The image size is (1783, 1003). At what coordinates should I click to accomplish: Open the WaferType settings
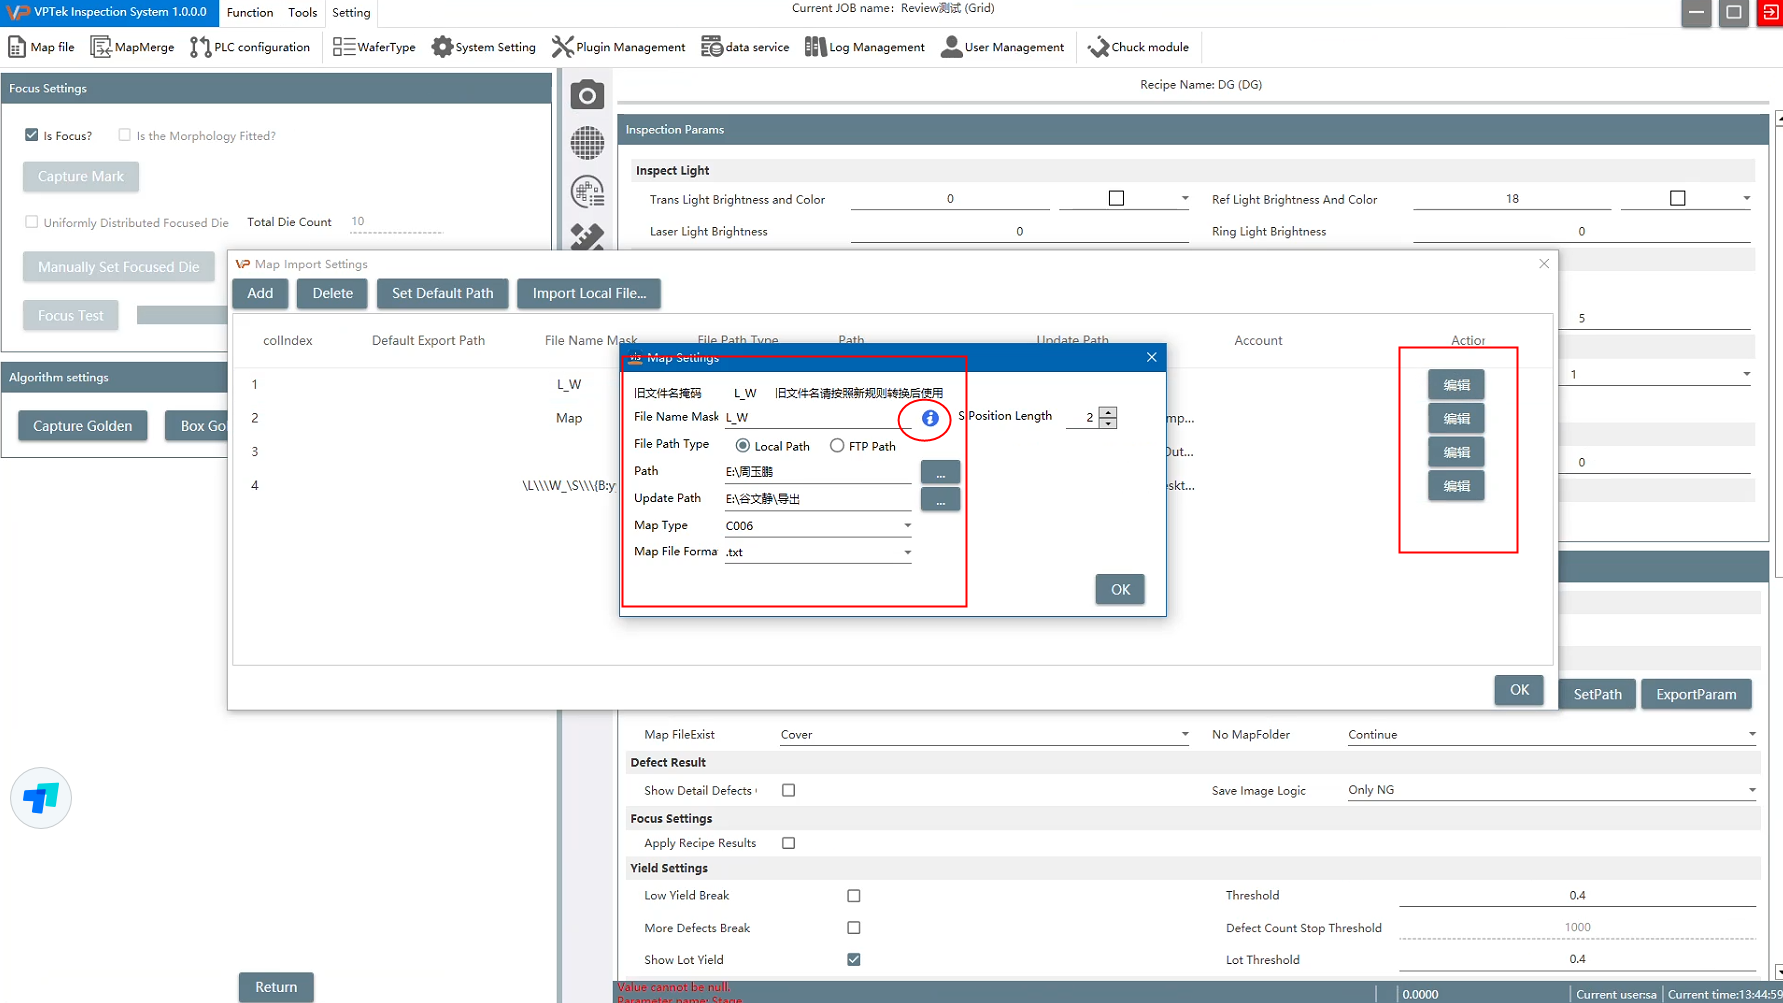(374, 47)
